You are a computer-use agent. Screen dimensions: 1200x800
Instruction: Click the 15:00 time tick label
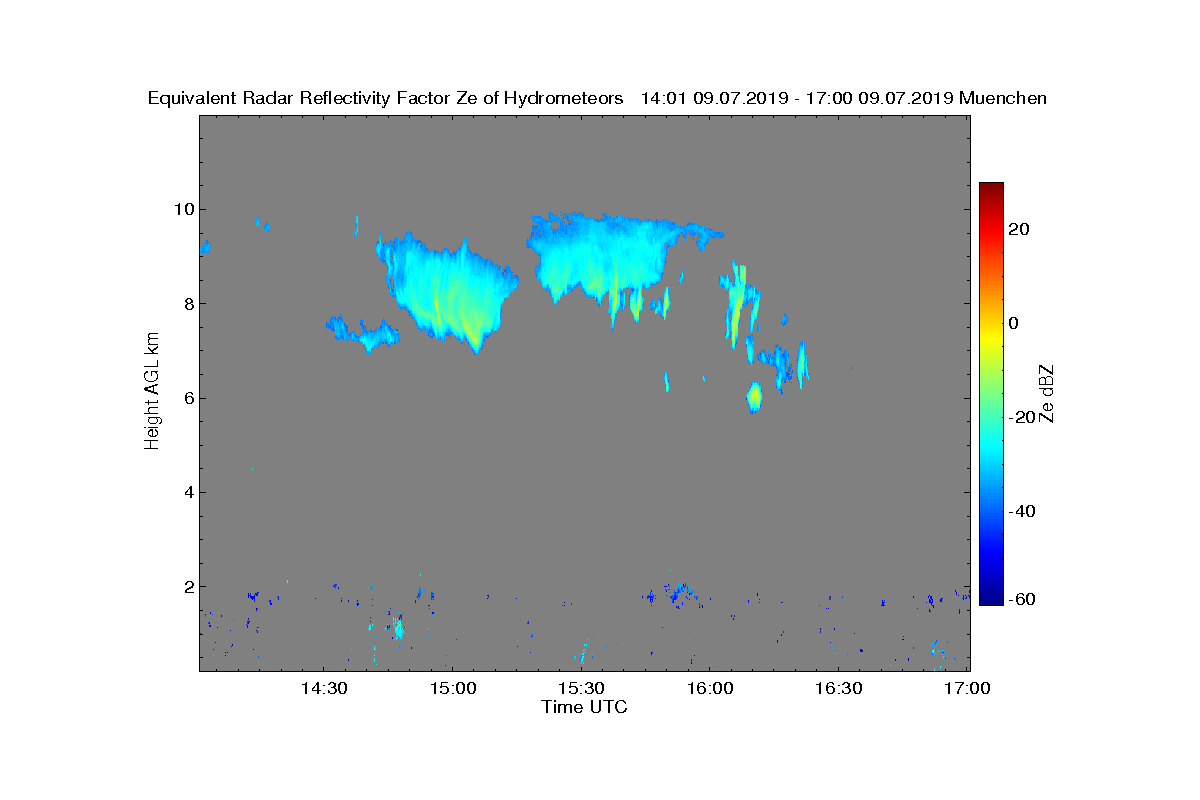pos(451,689)
